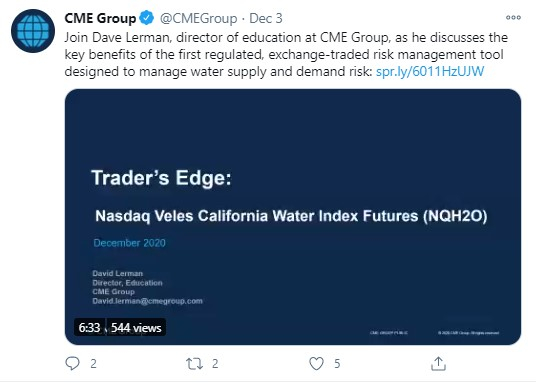Click the tweet text about Dave Lerman
This screenshot has width=536, height=383.
tap(286, 54)
